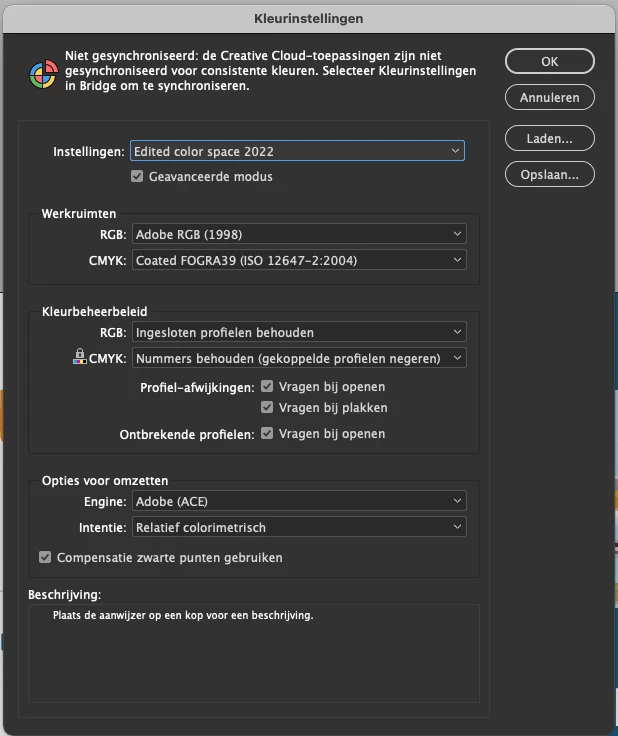618x736 pixels.
Task: Toggle Vragen bij plakken checkbox
Action: 267,407
